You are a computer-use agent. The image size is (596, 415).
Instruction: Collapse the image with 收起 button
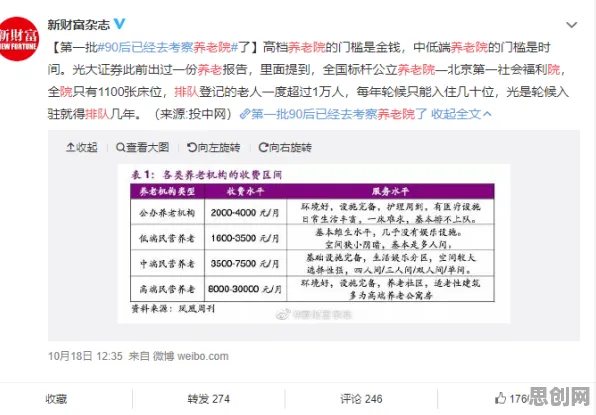(82, 147)
